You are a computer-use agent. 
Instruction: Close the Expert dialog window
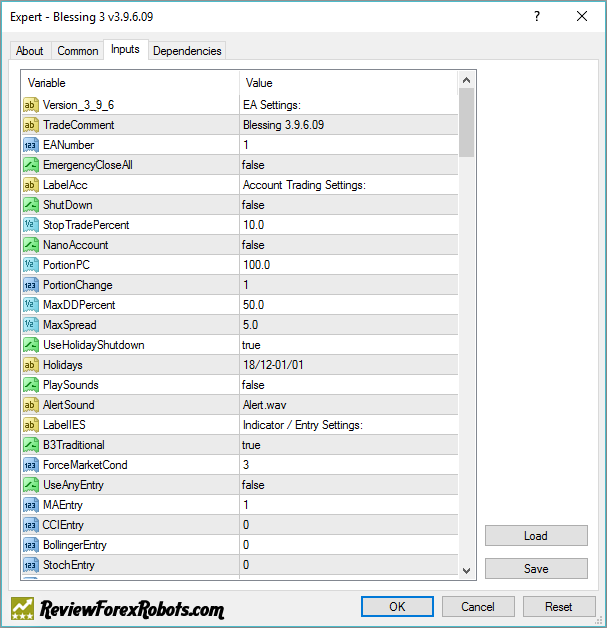click(x=582, y=16)
